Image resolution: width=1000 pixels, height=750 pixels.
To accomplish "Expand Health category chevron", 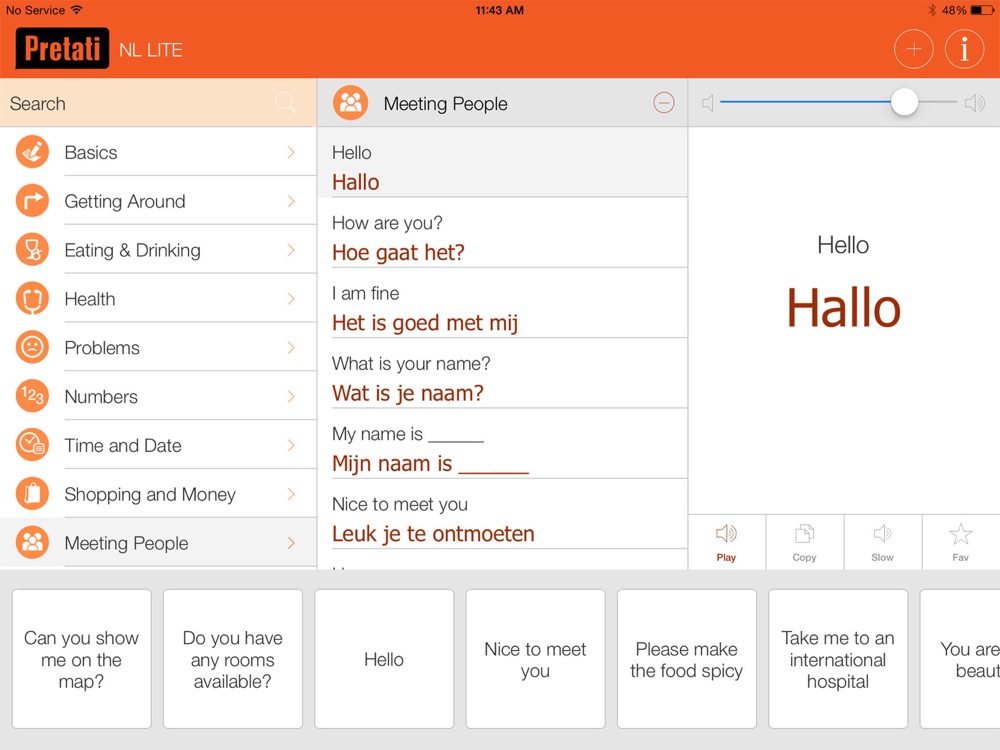I will [291, 298].
